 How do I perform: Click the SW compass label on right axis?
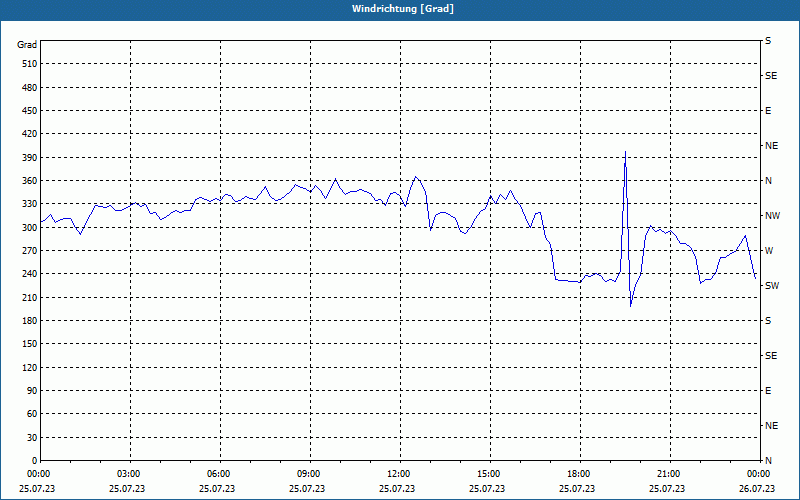click(x=772, y=286)
